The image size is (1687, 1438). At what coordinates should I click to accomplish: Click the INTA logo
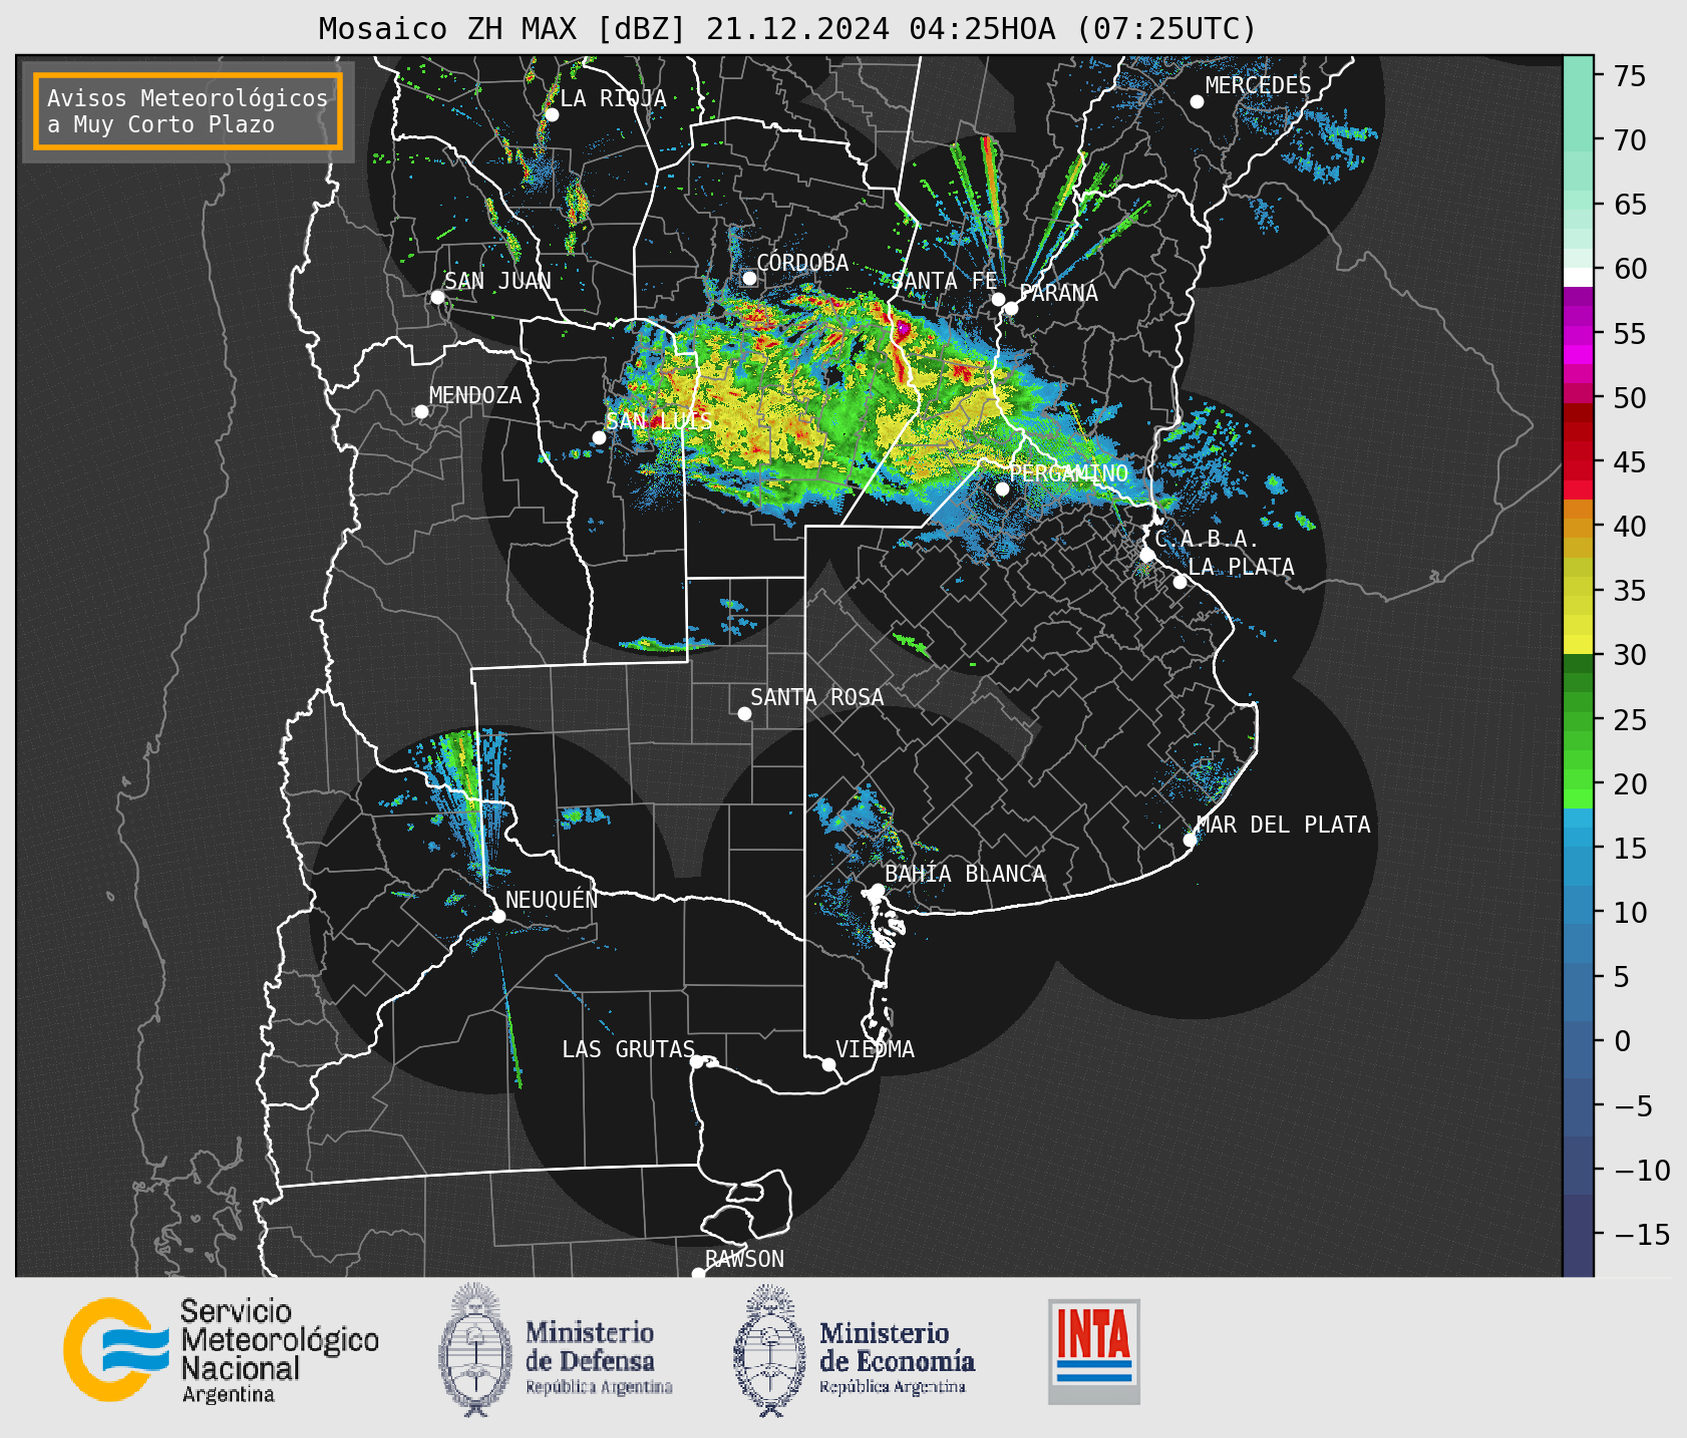pos(1094,1351)
